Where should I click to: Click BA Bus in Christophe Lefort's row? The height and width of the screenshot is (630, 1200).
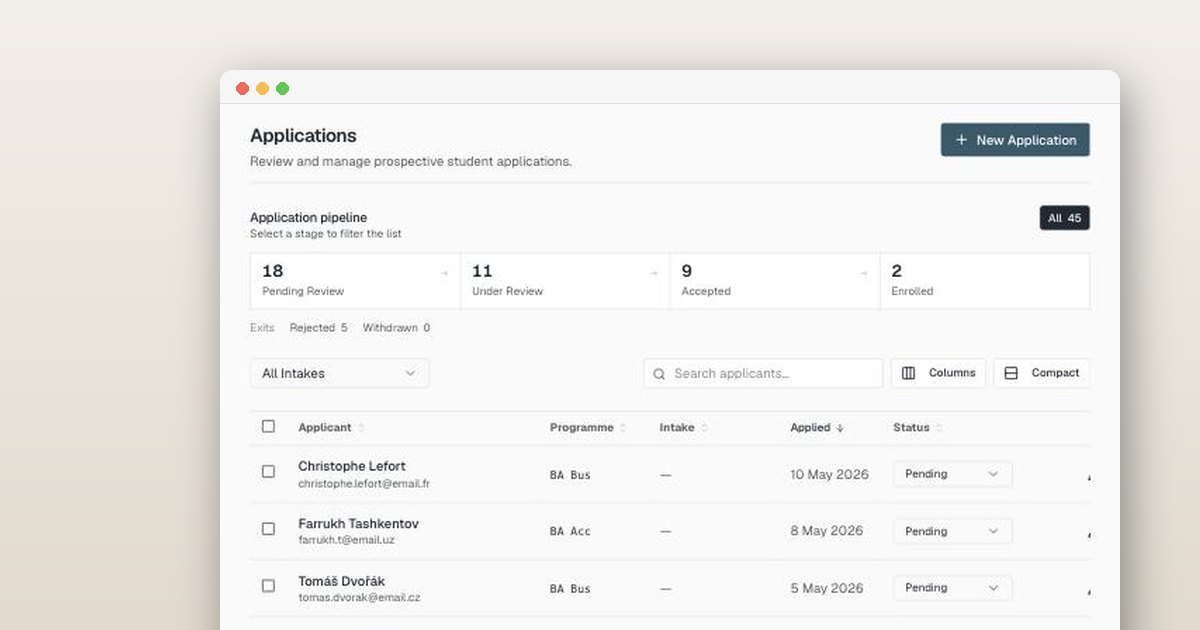(x=570, y=475)
